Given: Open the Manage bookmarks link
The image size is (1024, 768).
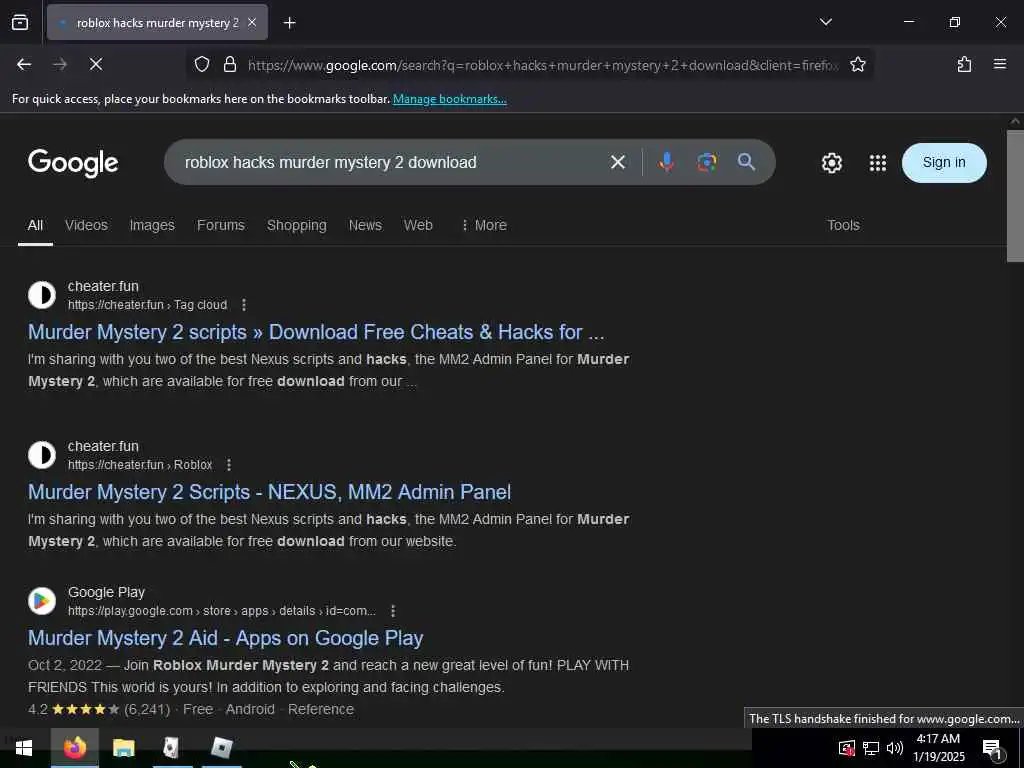Looking at the screenshot, I should pyautogui.click(x=449, y=99).
